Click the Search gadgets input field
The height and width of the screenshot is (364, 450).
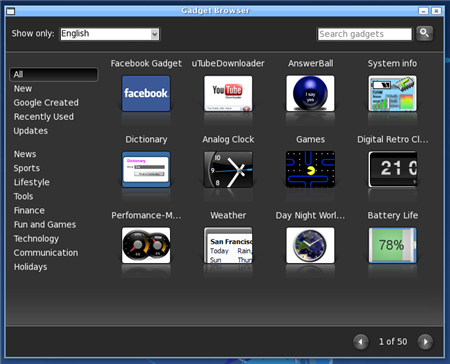pos(365,34)
